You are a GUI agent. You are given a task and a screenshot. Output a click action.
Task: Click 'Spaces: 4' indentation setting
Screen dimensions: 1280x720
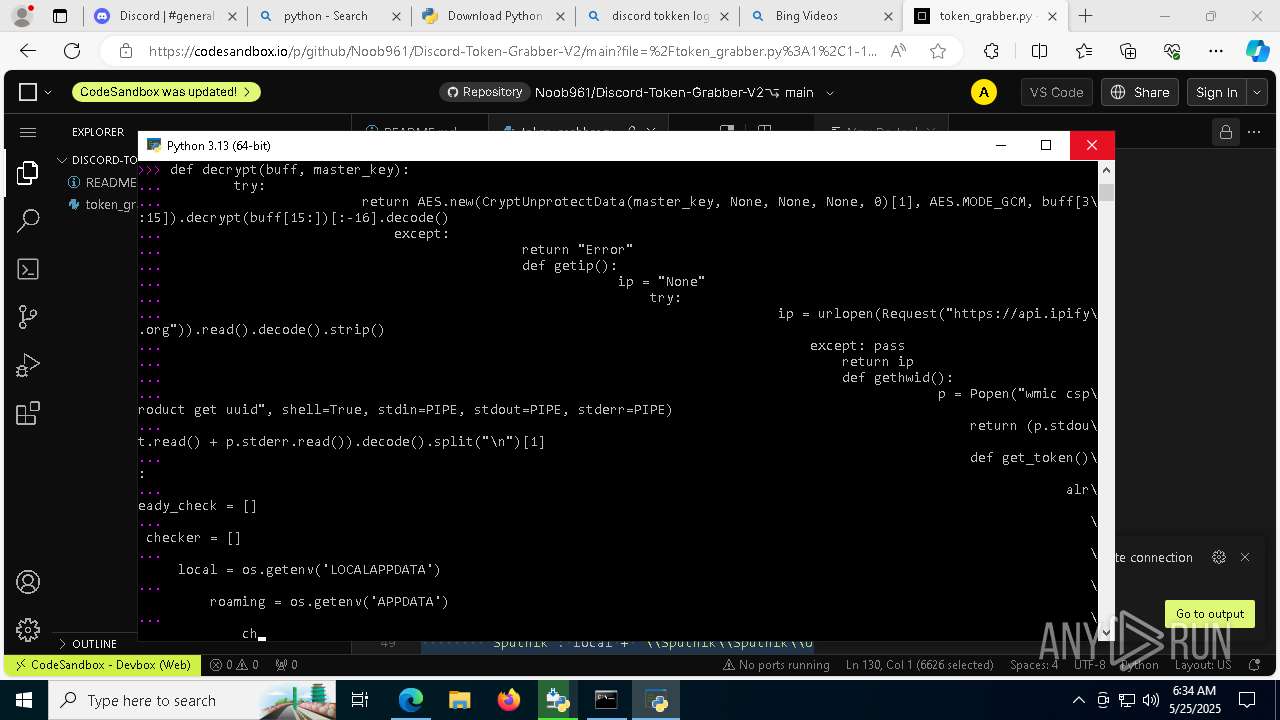tap(1034, 665)
